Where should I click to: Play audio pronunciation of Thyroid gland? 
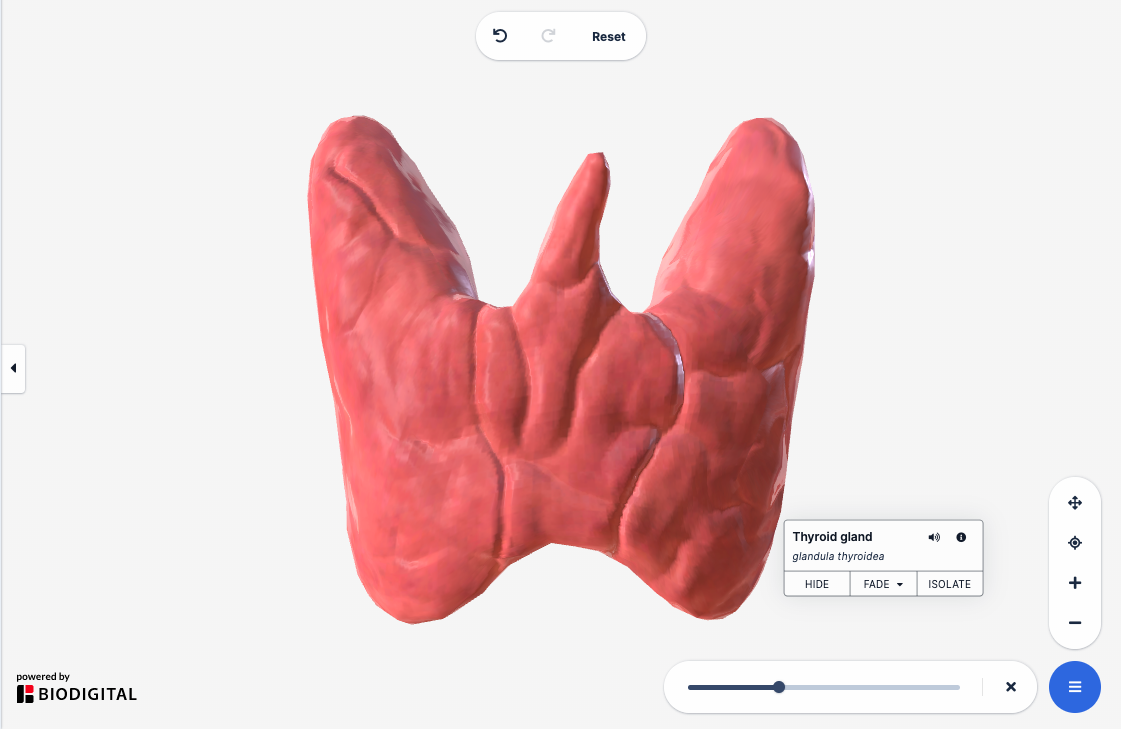pyautogui.click(x=934, y=537)
